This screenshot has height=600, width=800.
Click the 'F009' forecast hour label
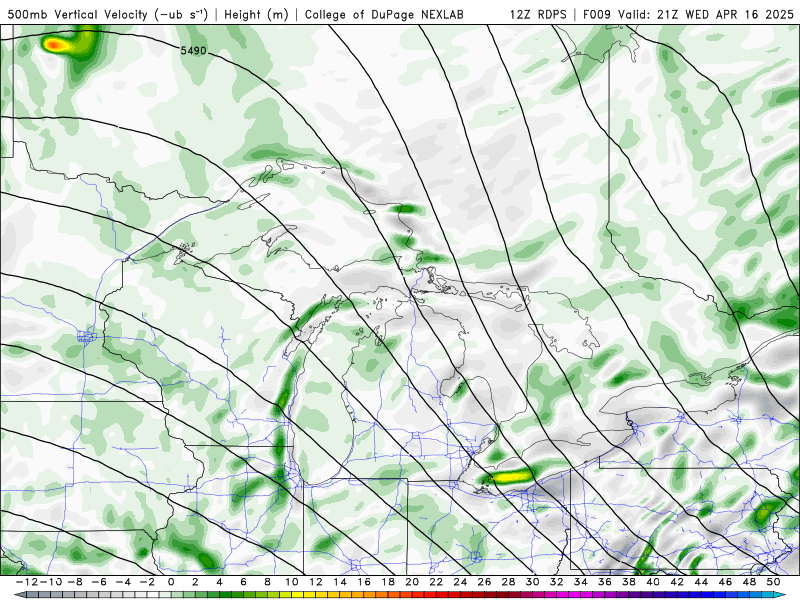598,14
